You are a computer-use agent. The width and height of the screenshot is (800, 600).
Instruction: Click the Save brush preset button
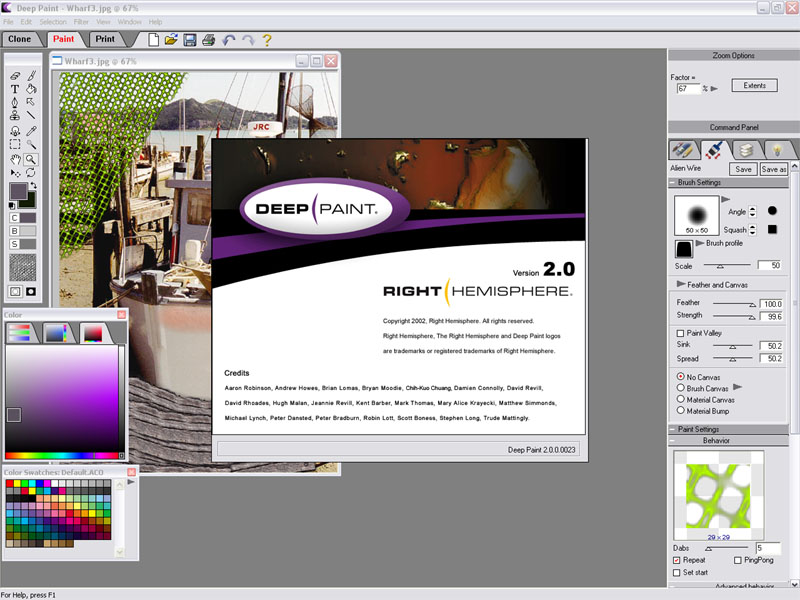743,169
